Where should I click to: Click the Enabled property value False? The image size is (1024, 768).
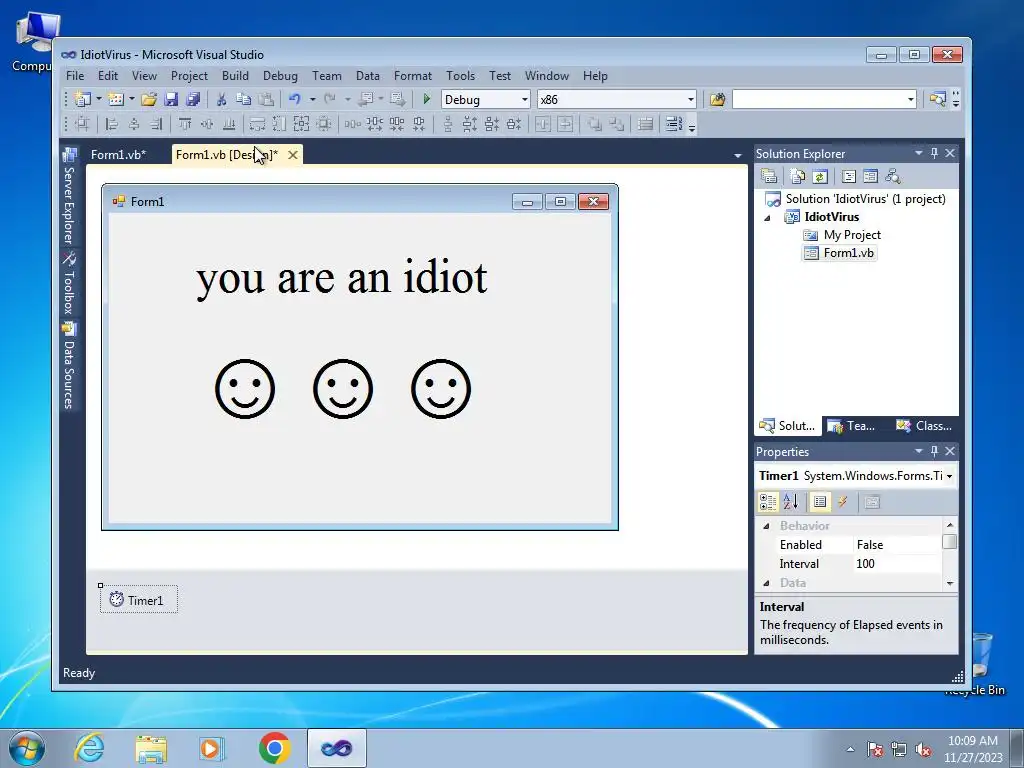point(896,545)
